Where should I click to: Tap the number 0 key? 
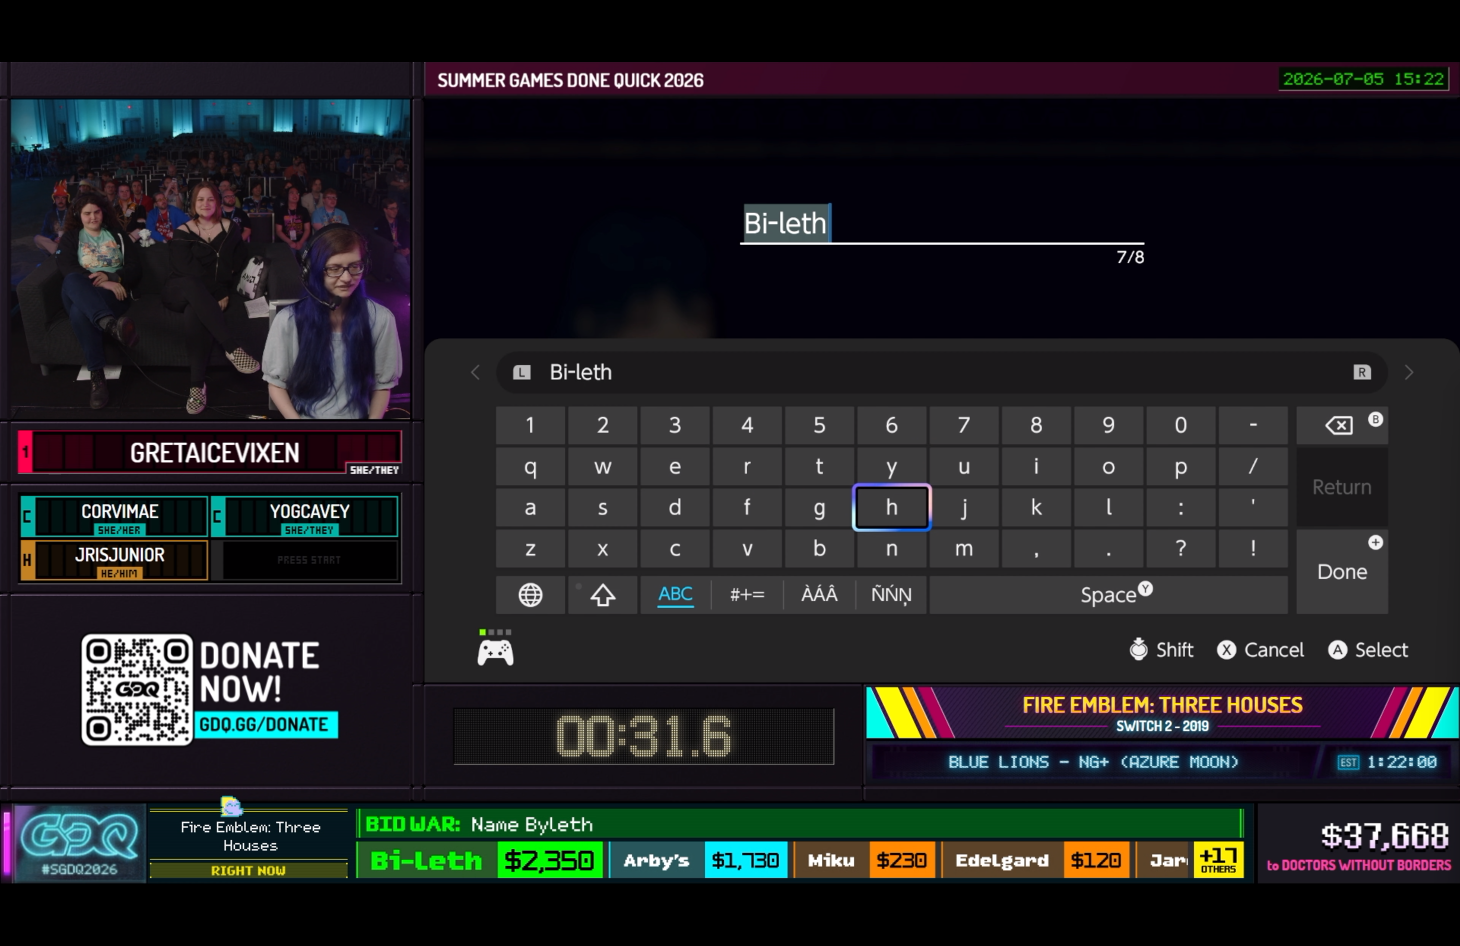point(1181,425)
